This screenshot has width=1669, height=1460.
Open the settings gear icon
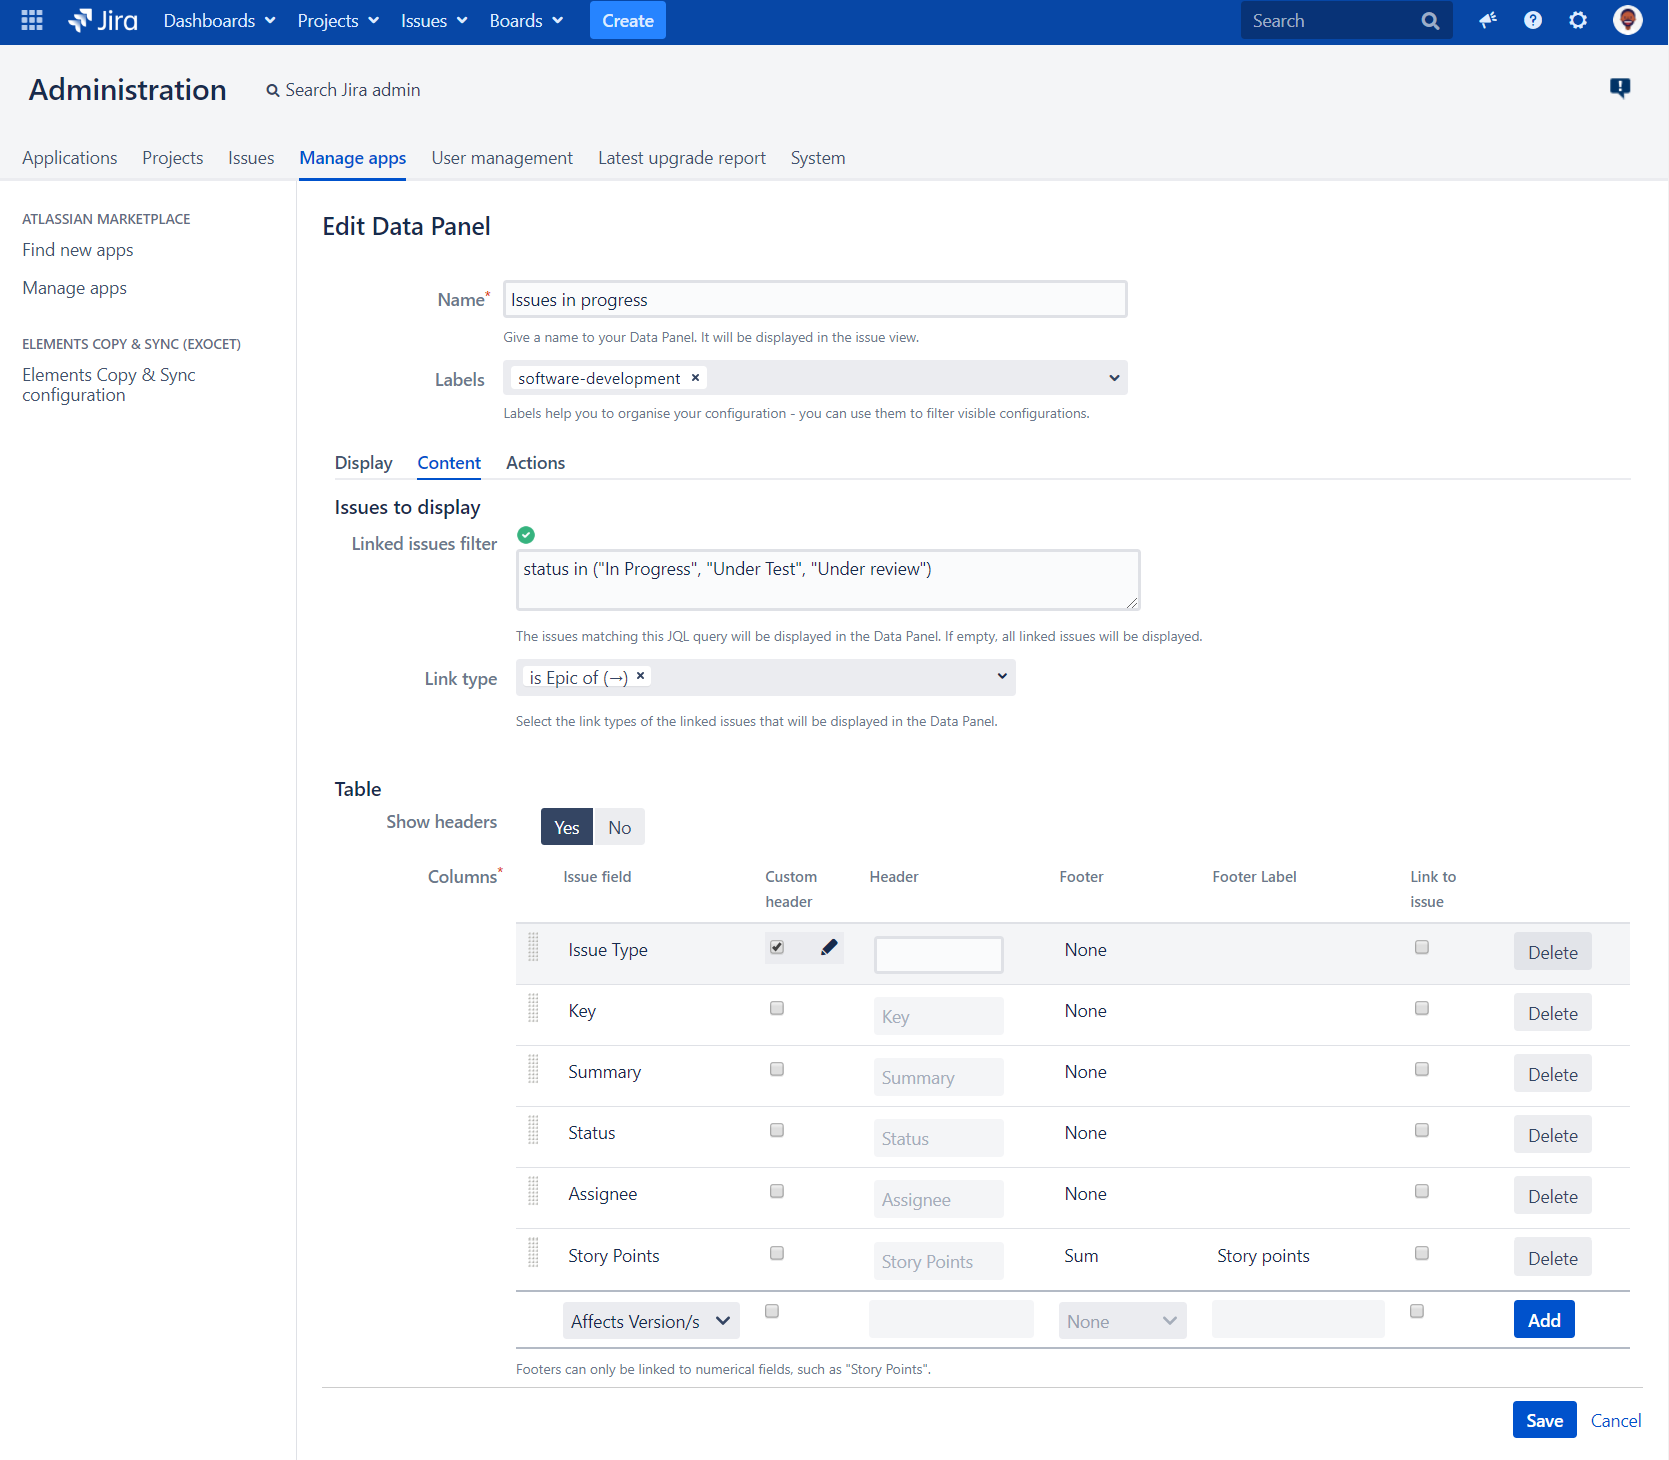point(1578,20)
